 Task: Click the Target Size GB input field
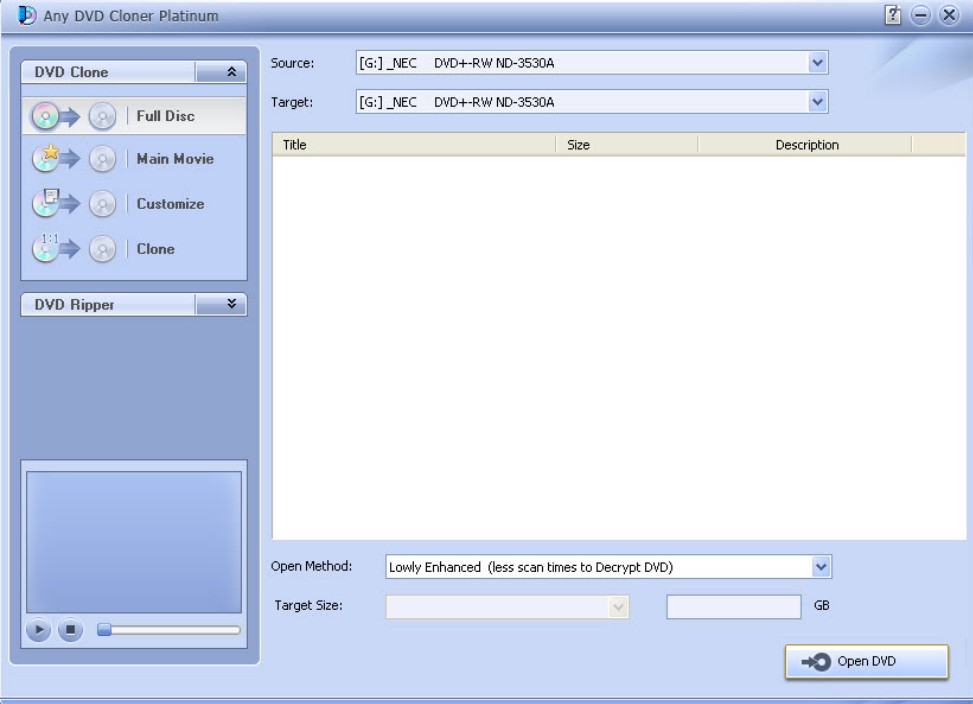[x=733, y=607]
